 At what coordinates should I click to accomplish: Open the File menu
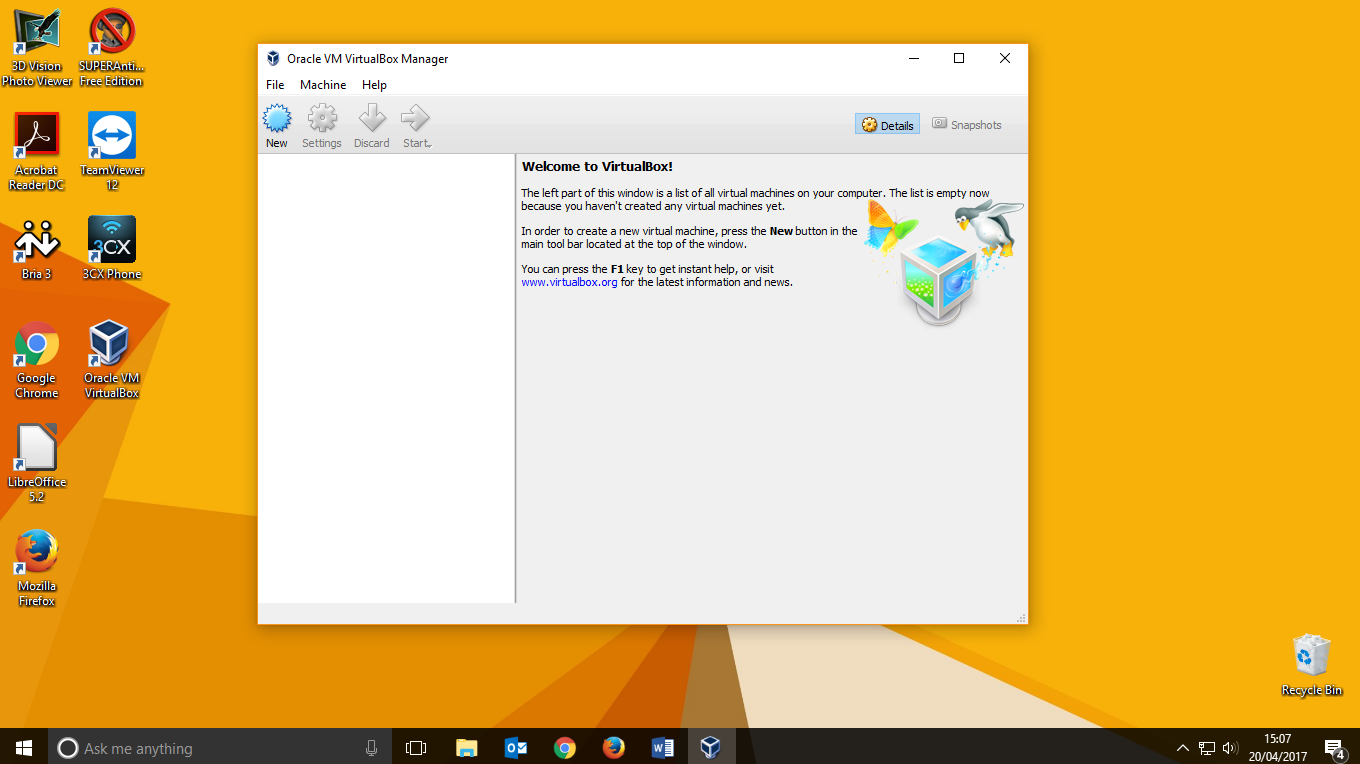(x=275, y=85)
